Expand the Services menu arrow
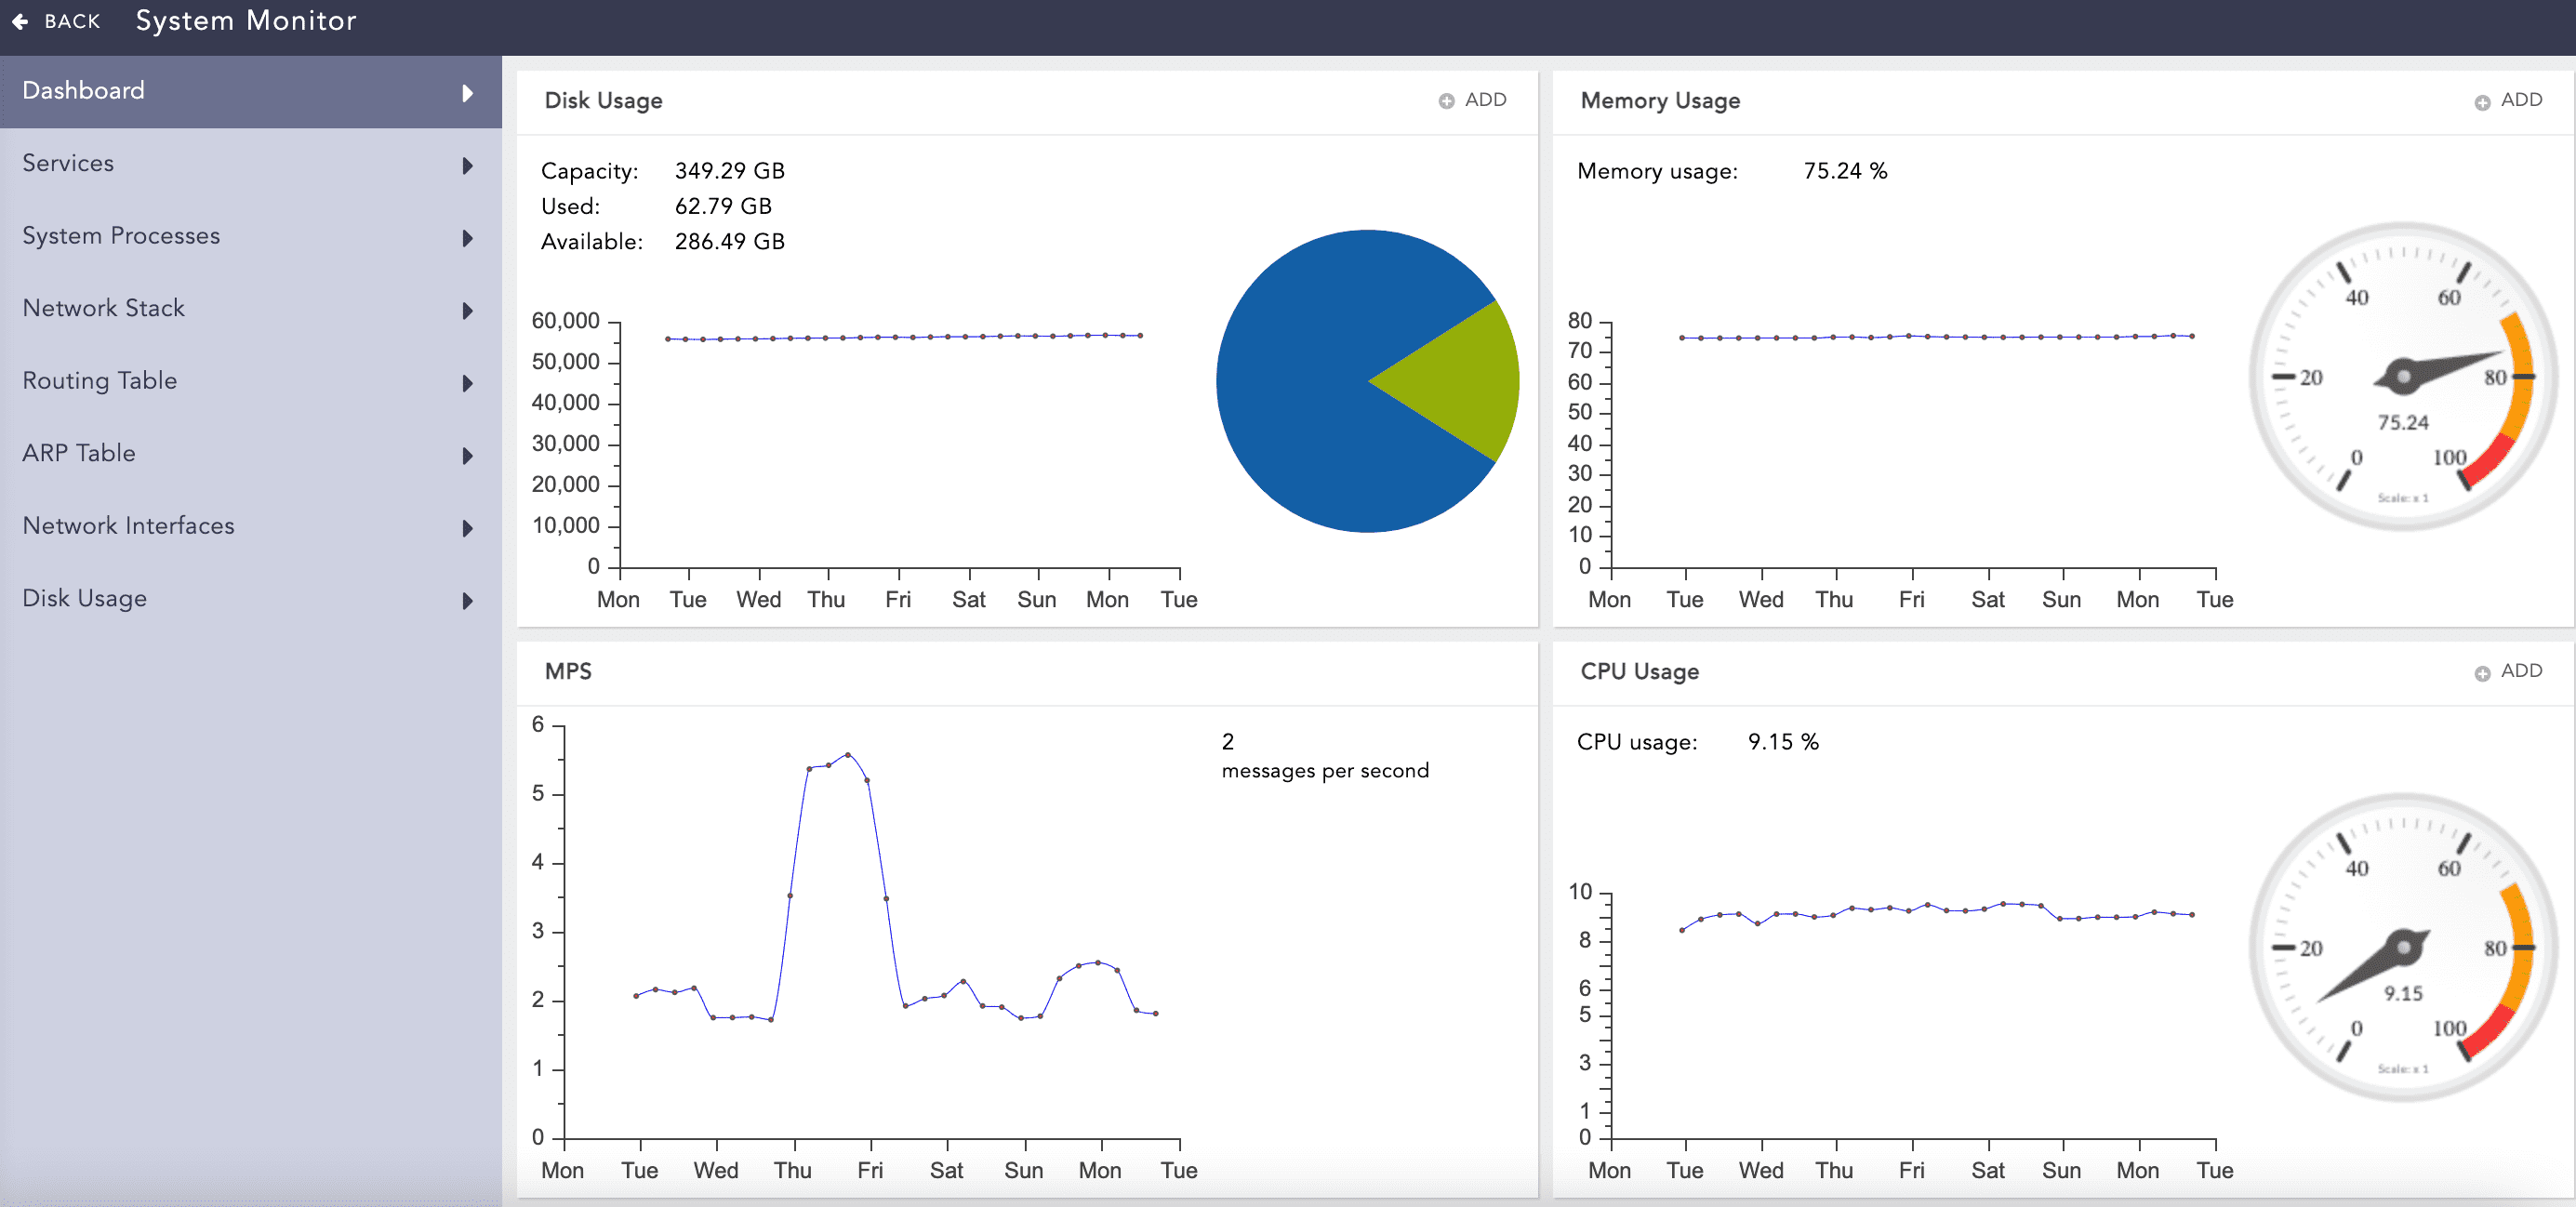 pyautogui.click(x=467, y=165)
